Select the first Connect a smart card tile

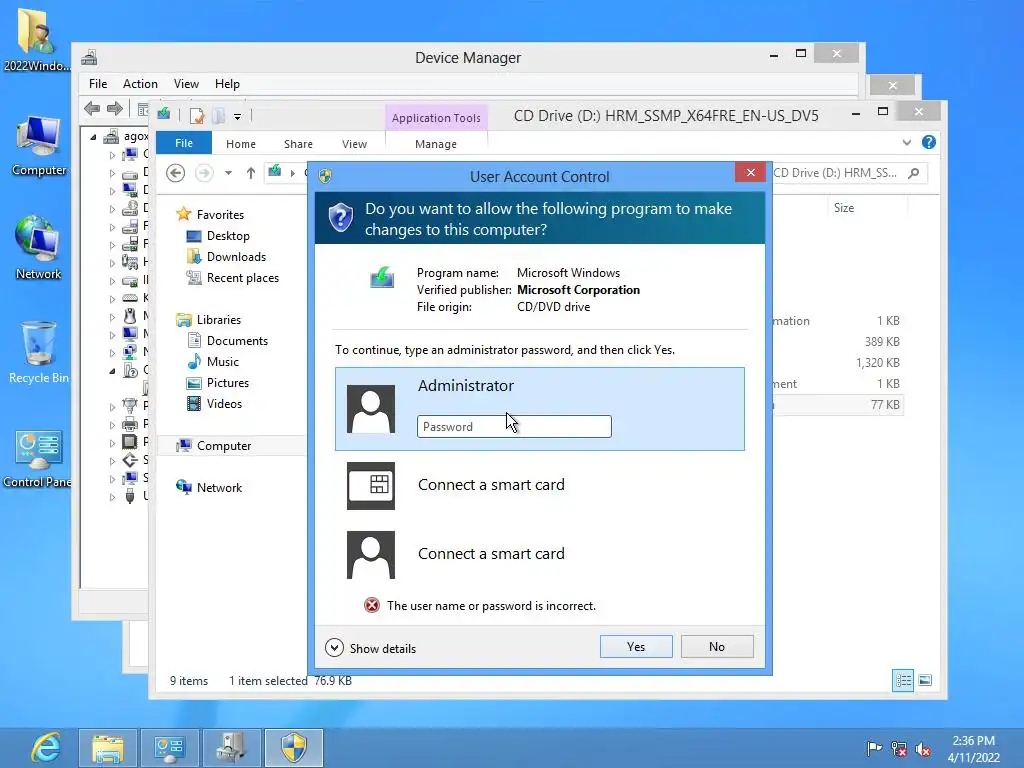coord(539,485)
